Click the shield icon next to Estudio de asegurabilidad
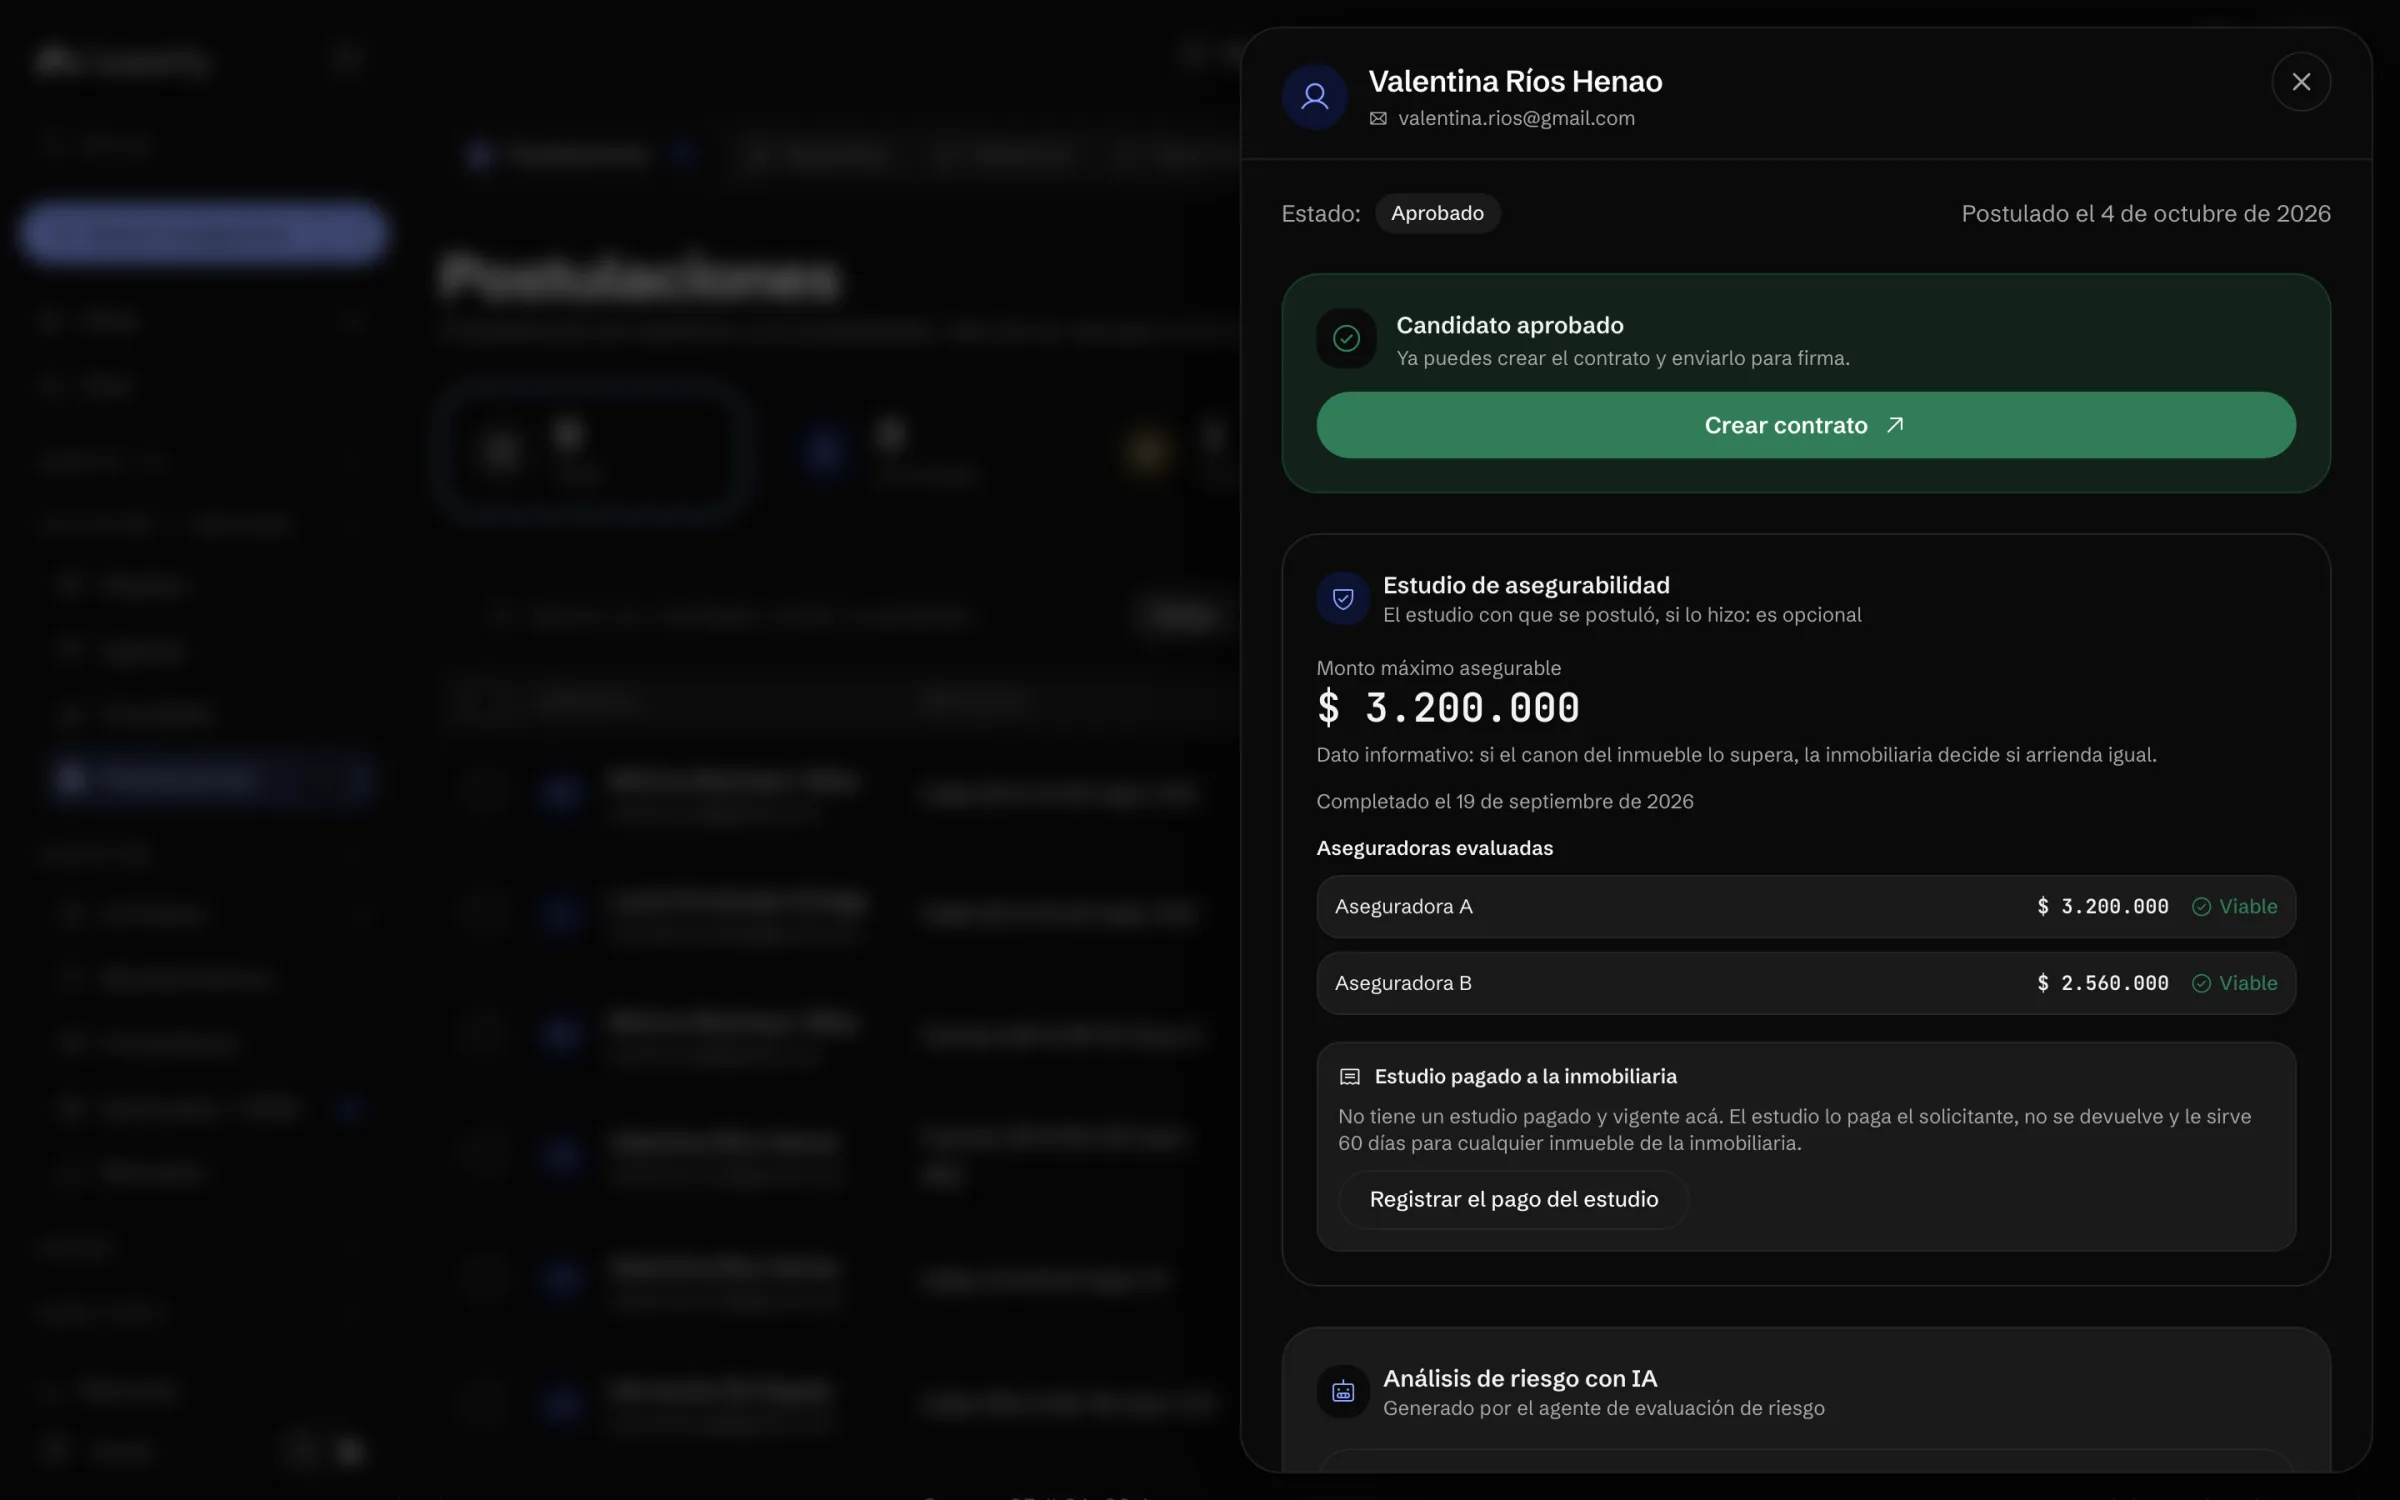This screenshot has width=2400, height=1500. click(x=1343, y=599)
